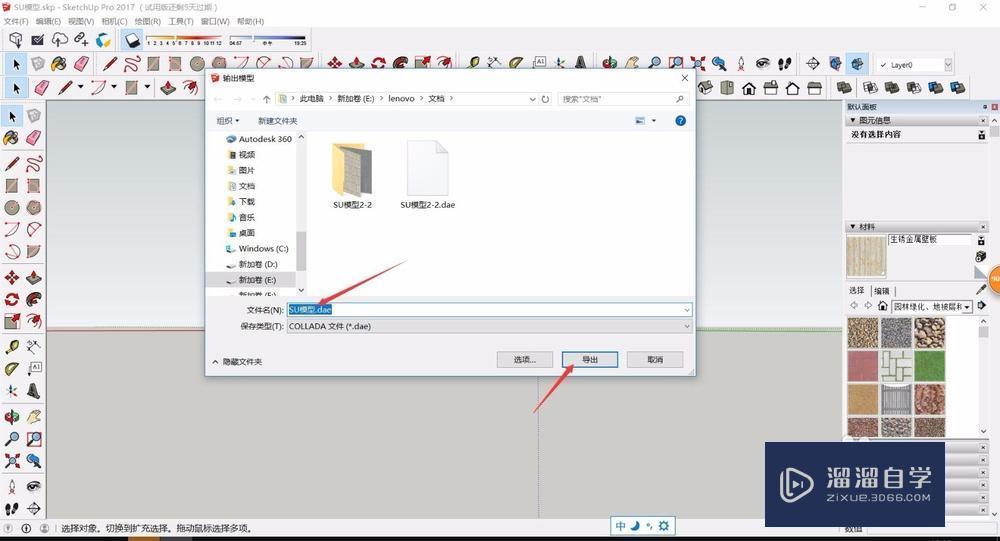Collapse folders via 隐藏文件夹
Screen dimensions: 1000x541
pyautogui.click(x=237, y=362)
